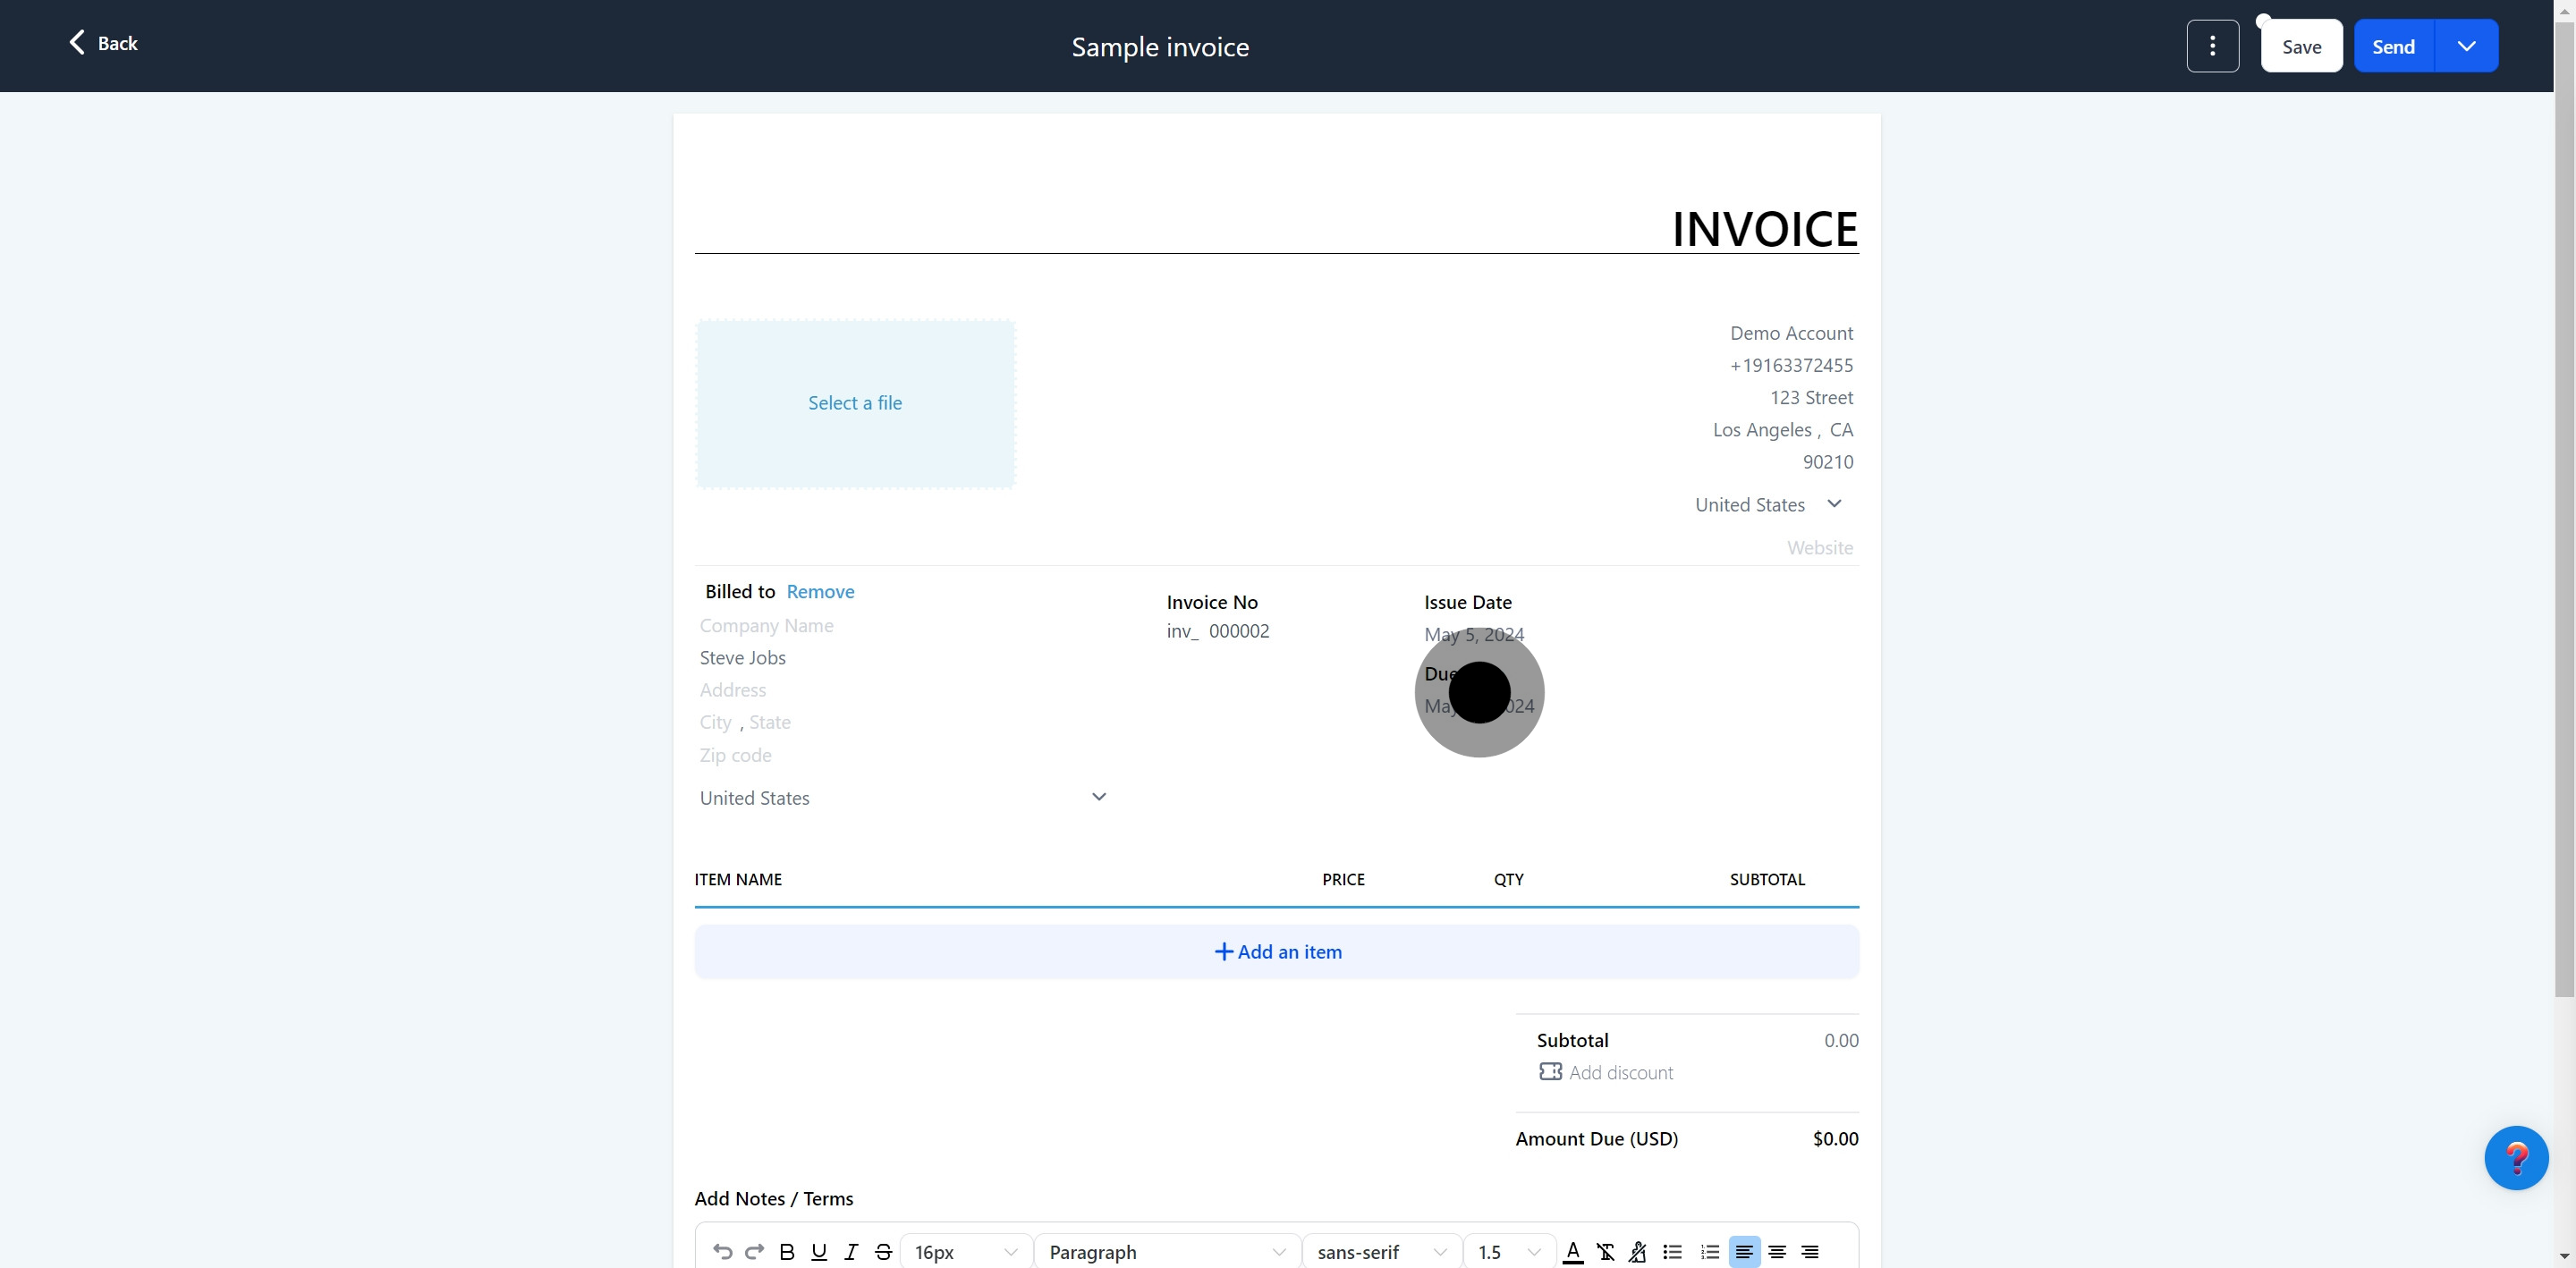Click the Save button
The image size is (2576, 1268).
[x=2301, y=46]
